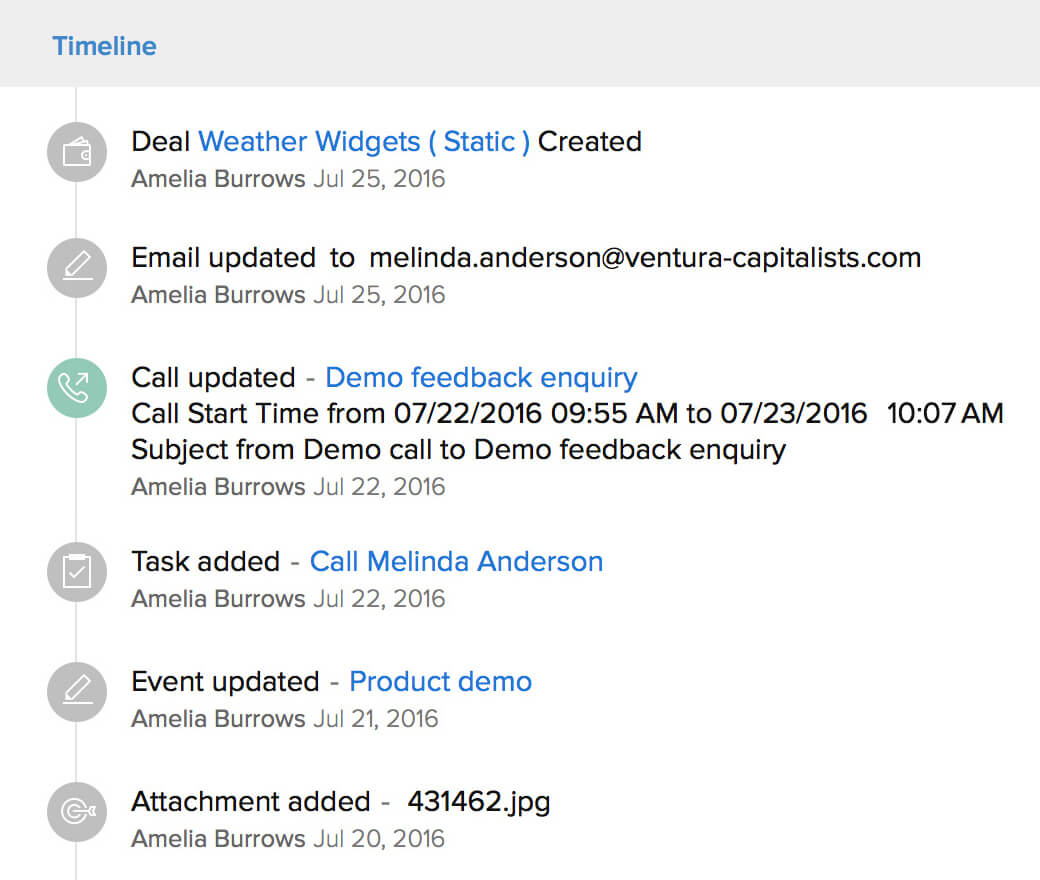Open the Timeline tab
The width and height of the screenshot is (1040, 880).
coord(105,46)
